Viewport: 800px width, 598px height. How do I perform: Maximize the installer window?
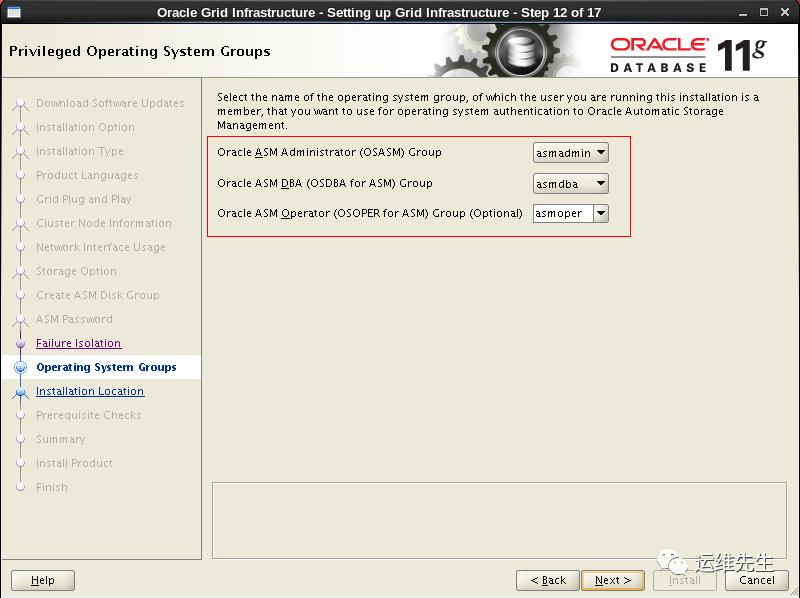(764, 12)
